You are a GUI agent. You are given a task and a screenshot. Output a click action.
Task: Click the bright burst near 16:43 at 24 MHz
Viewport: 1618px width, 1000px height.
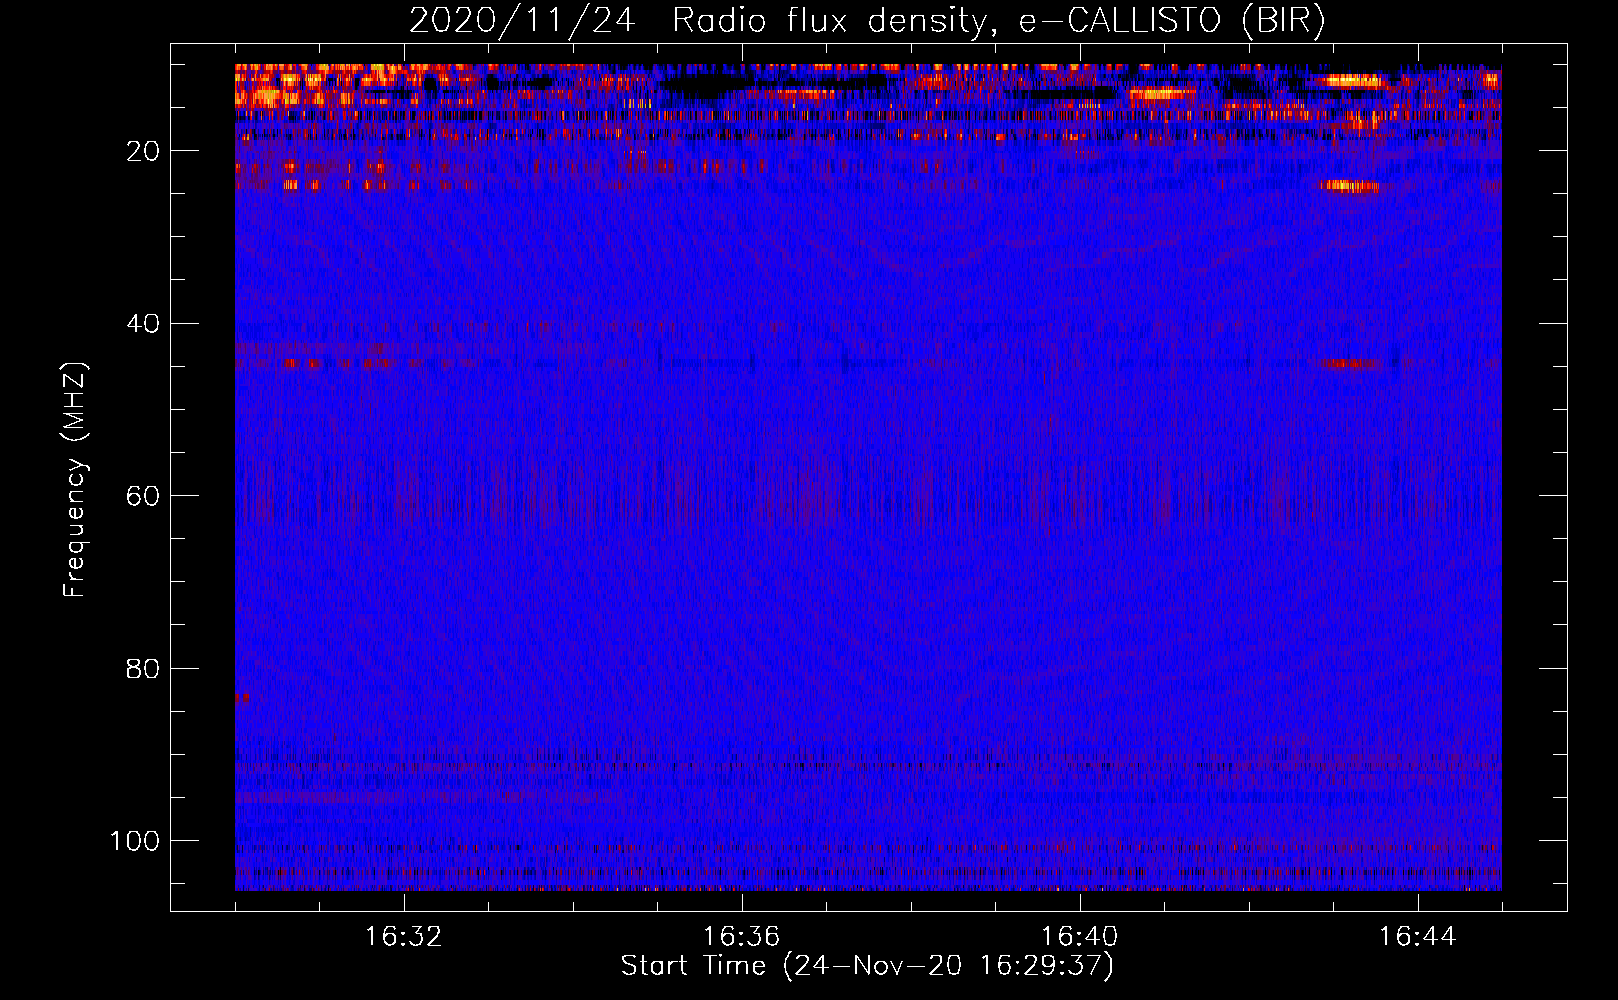click(1350, 186)
